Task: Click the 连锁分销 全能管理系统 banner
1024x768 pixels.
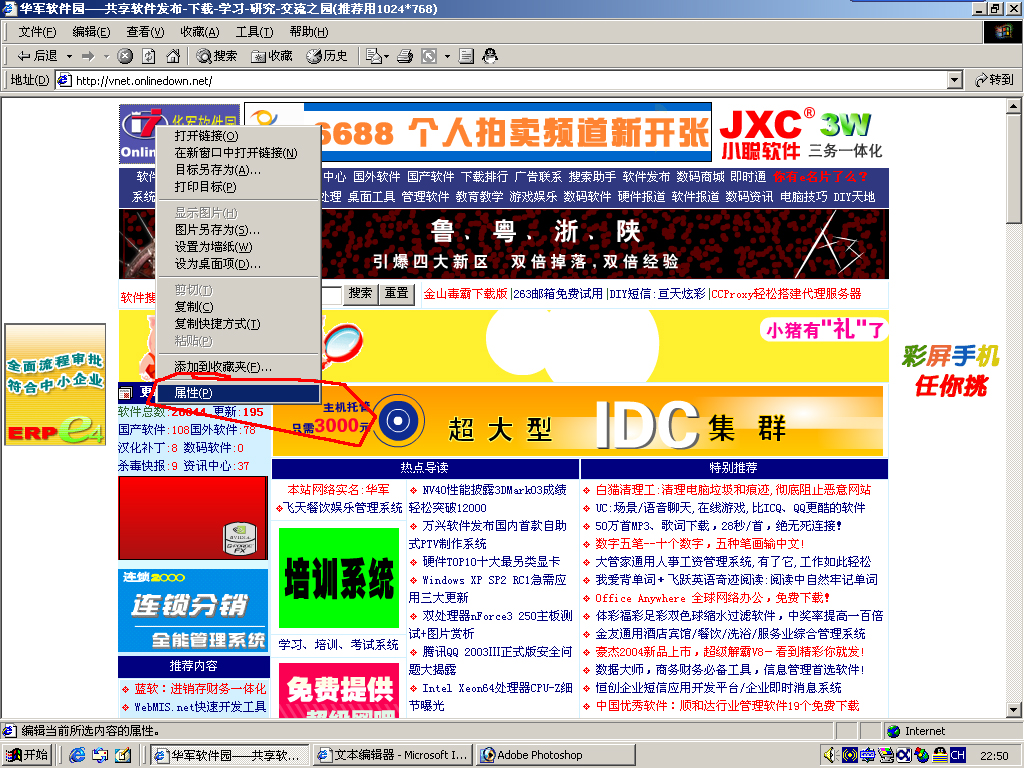Action: (x=193, y=611)
